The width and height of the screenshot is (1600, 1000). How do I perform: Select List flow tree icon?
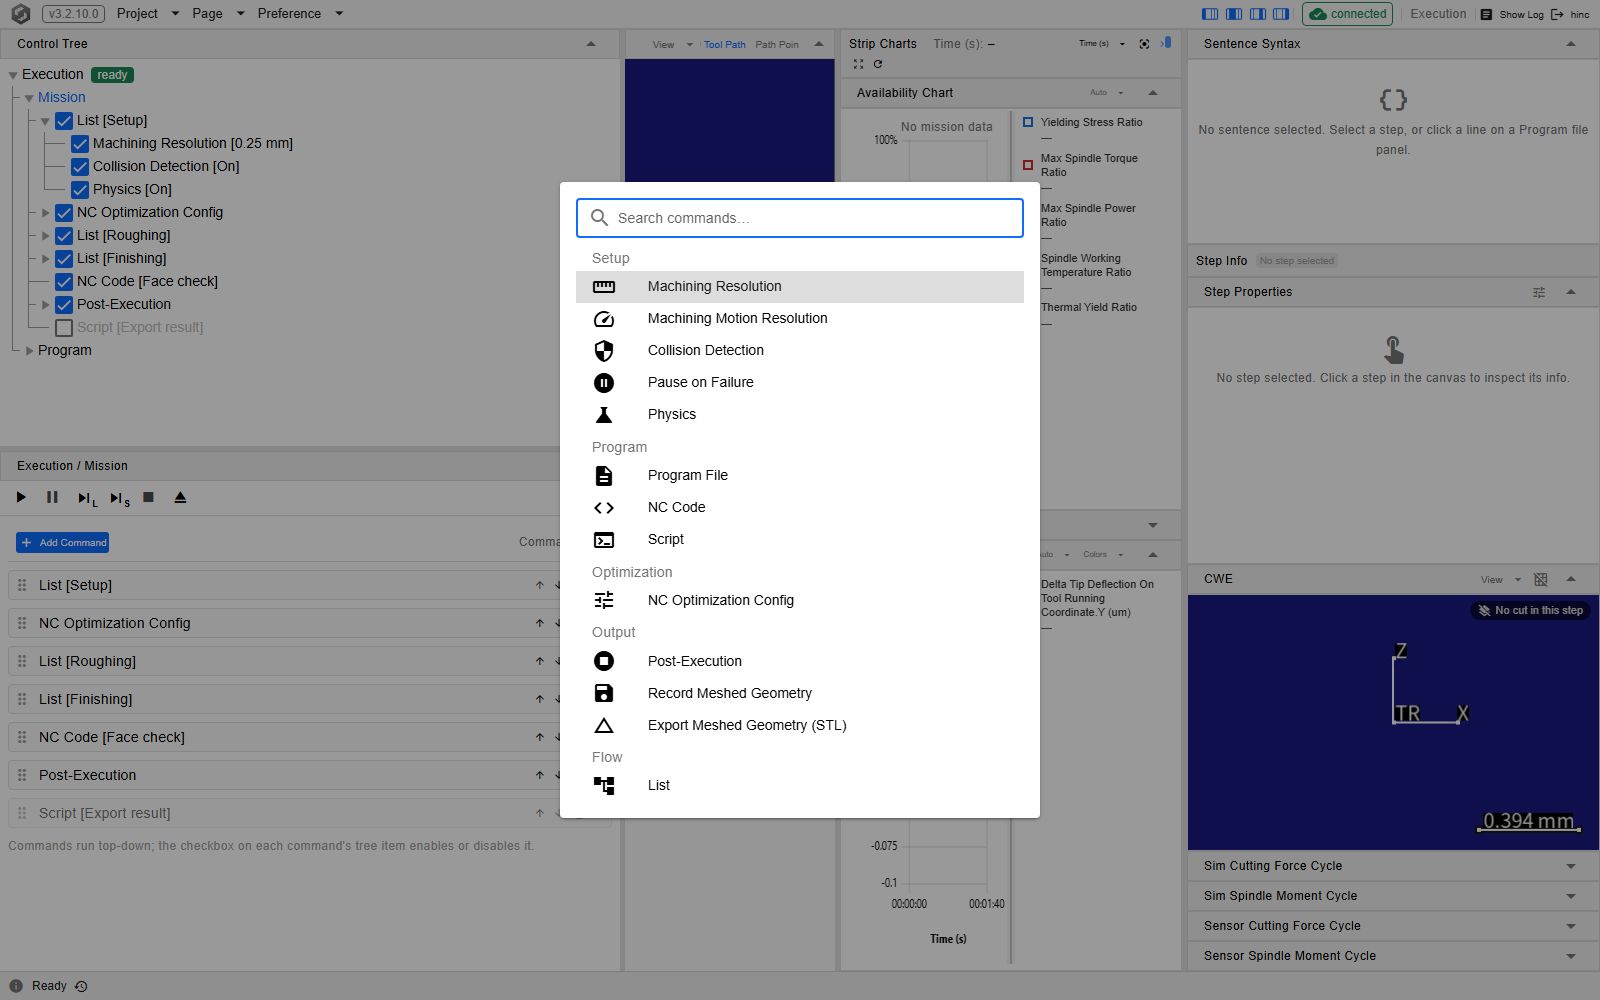click(x=604, y=786)
